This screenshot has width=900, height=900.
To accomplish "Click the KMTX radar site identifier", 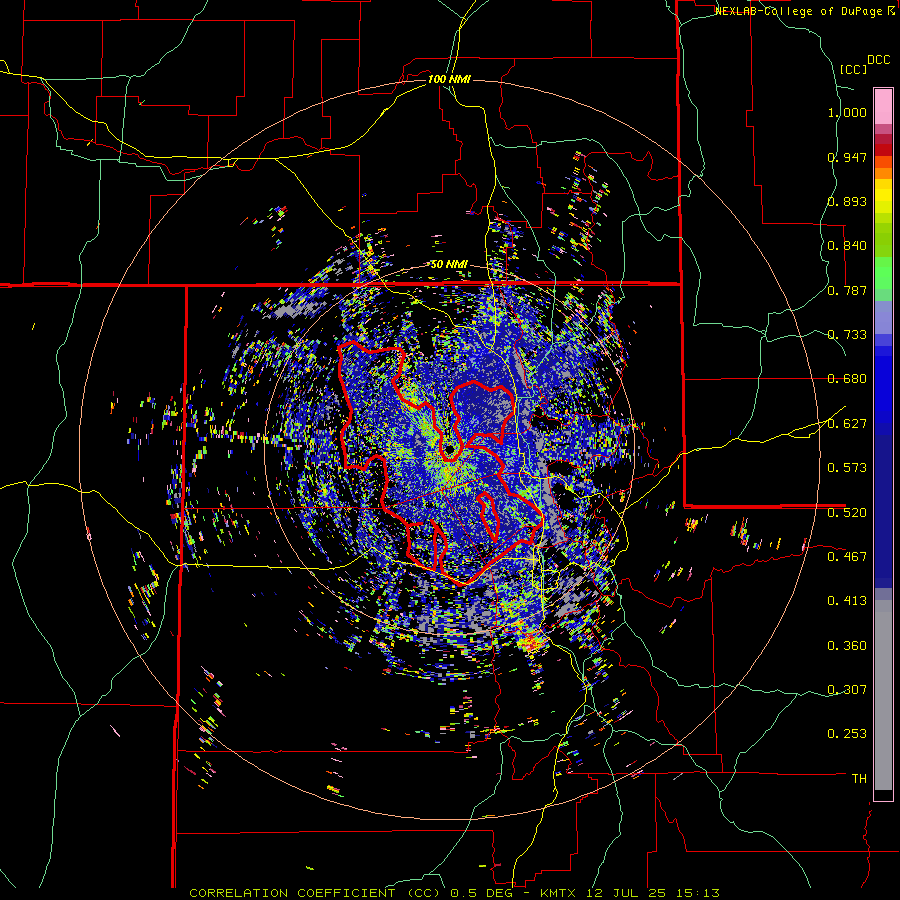I will [x=560, y=893].
